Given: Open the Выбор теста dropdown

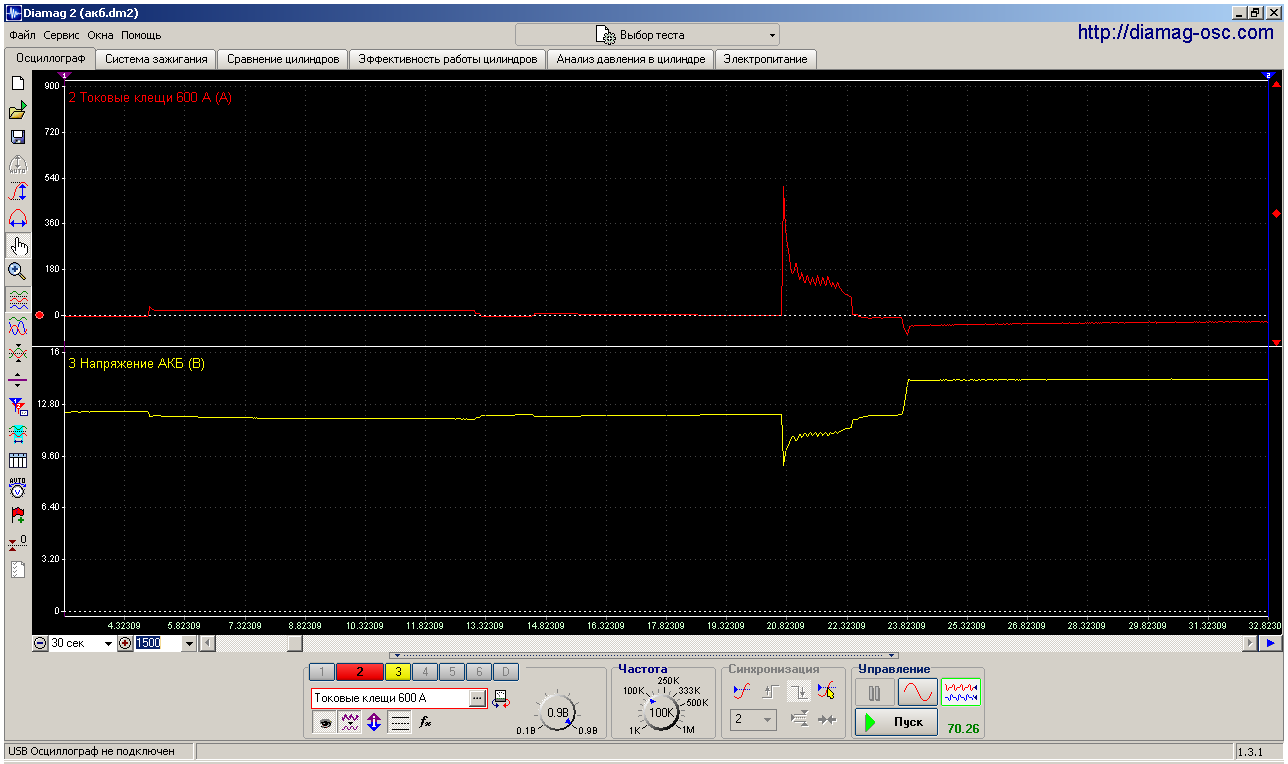Looking at the screenshot, I should 647,35.
